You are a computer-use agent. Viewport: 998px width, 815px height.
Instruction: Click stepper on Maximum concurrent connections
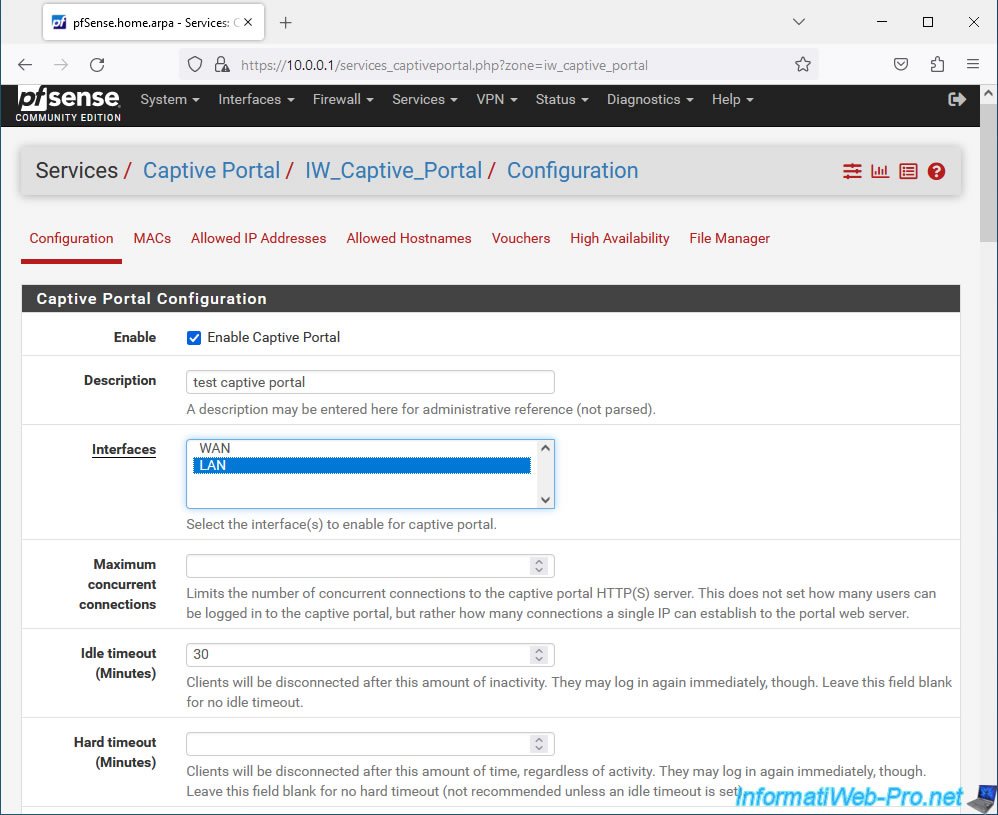coord(538,565)
